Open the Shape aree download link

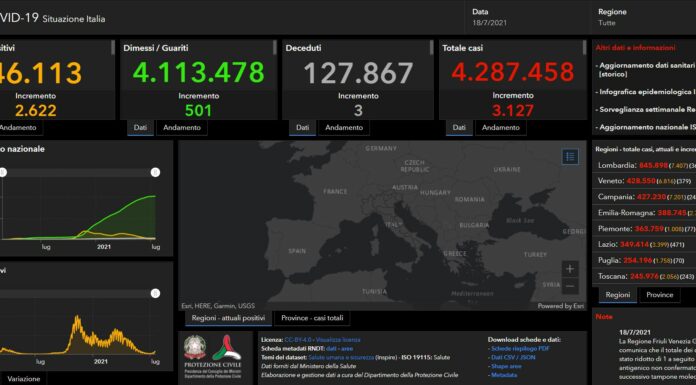click(x=506, y=366)
